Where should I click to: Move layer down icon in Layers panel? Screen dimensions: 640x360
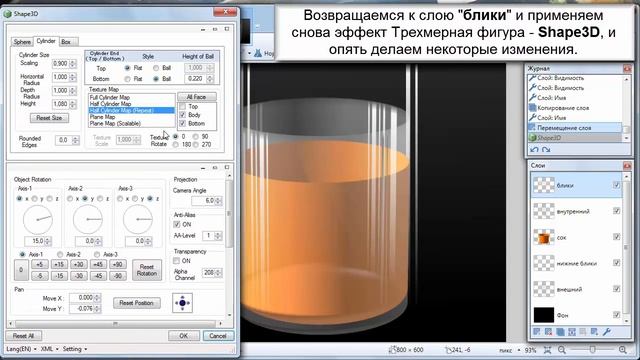pos(595,332)
